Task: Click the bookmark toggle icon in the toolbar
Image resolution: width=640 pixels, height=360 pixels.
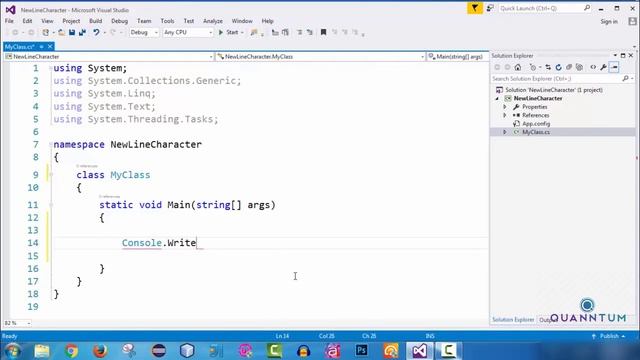Action: pos(323,32)
